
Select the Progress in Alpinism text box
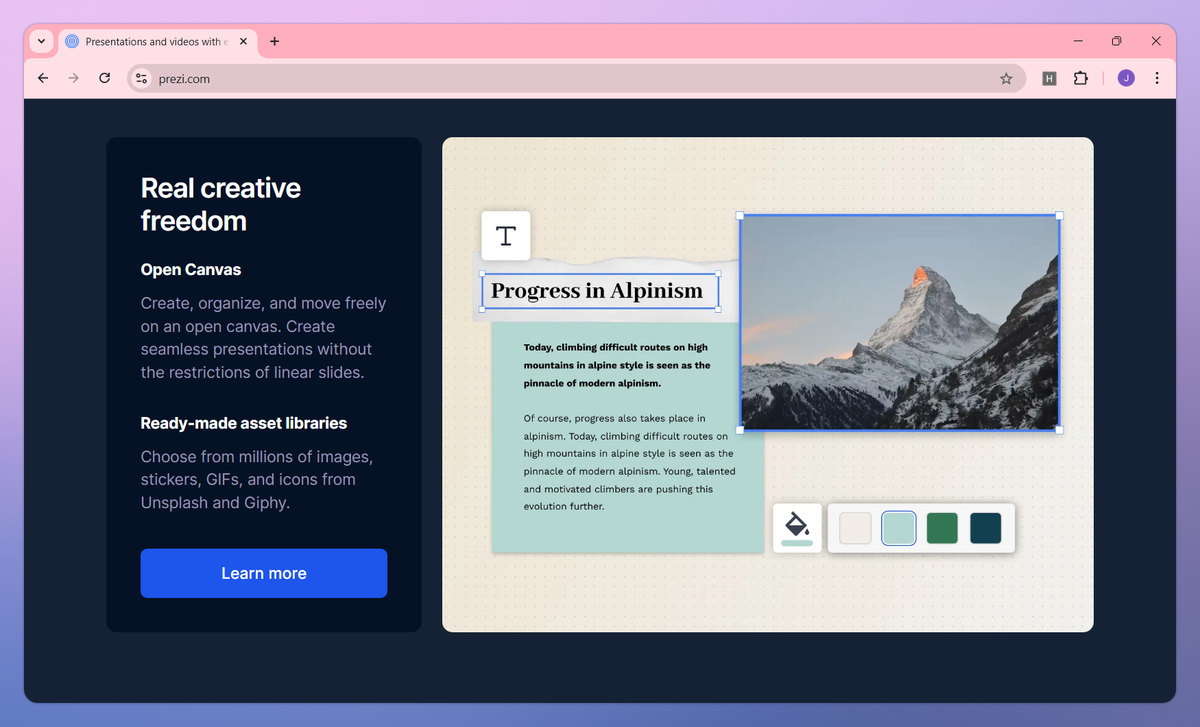pos(598,290)
